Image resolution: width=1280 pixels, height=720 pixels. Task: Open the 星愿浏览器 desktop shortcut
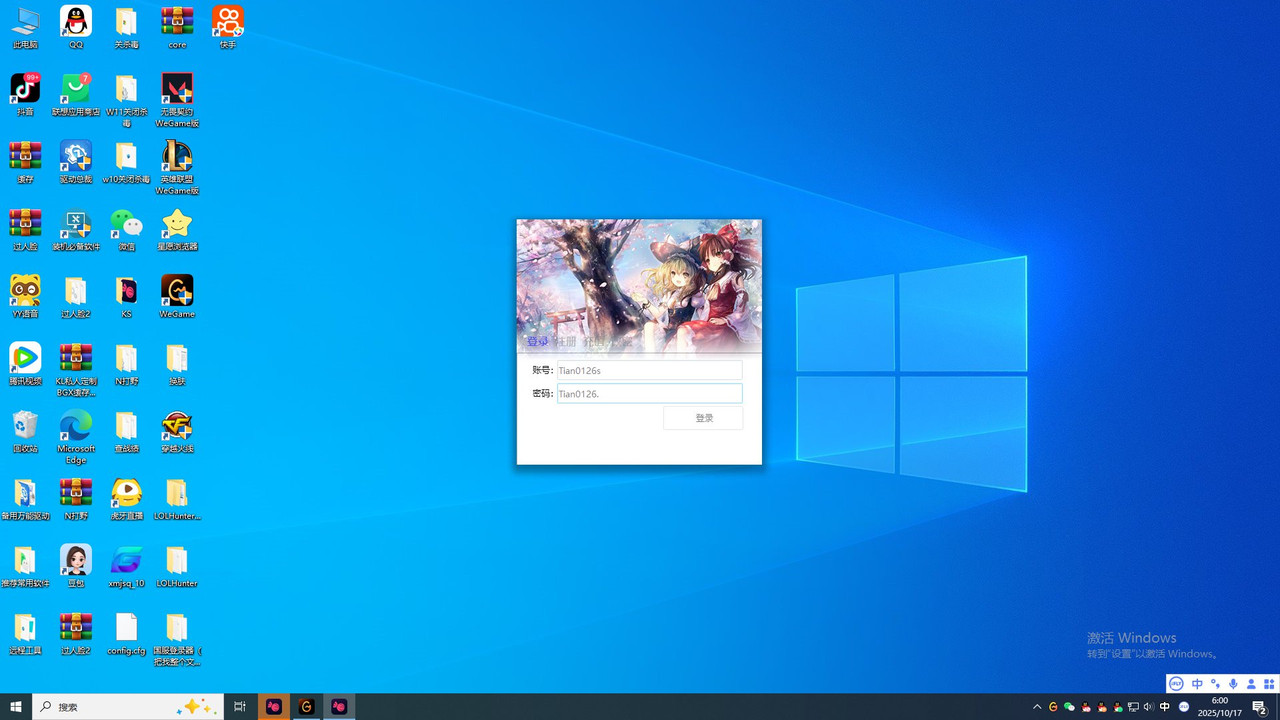[x=177, y=229]
